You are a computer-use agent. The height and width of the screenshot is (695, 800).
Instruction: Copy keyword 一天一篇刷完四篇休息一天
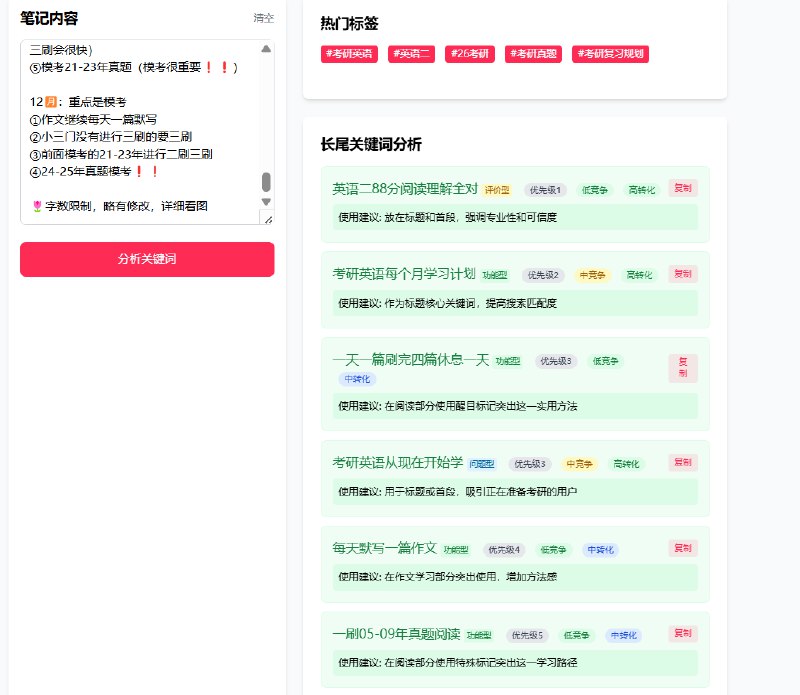pos(683,368)
